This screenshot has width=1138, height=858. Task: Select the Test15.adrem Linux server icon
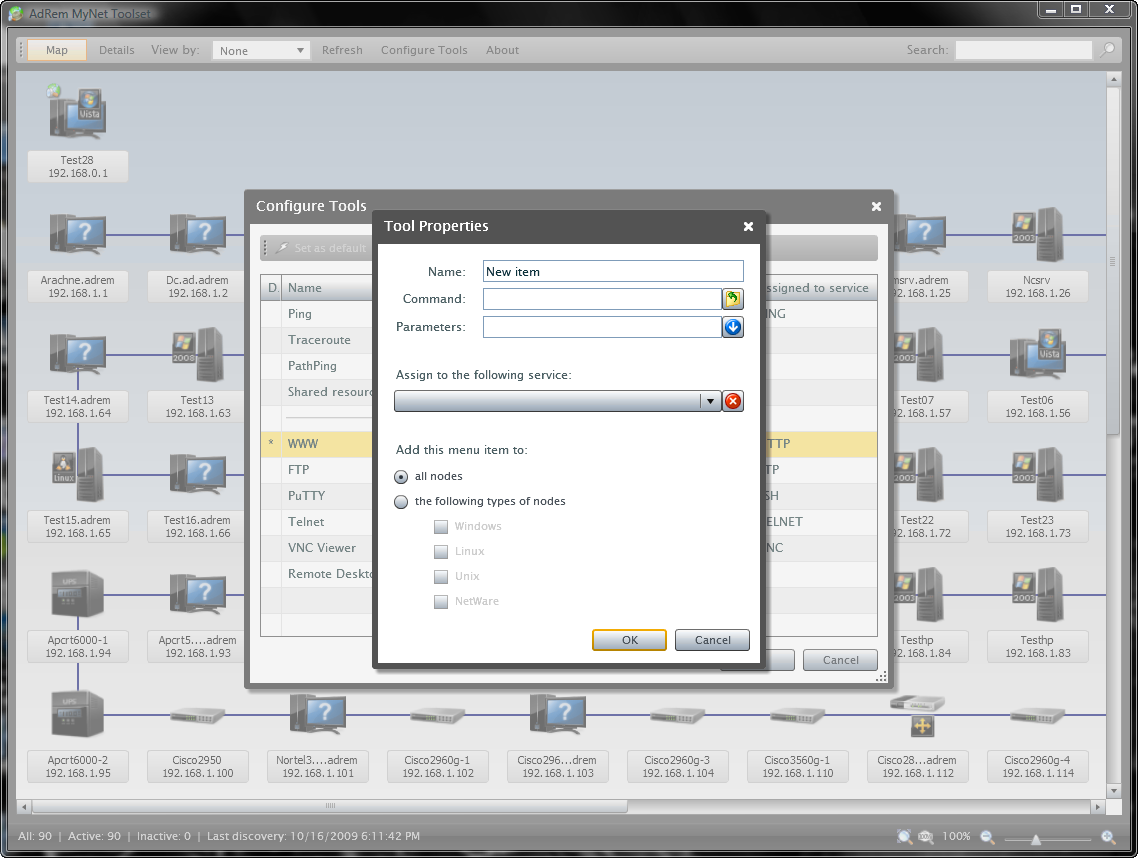[78, 474]
